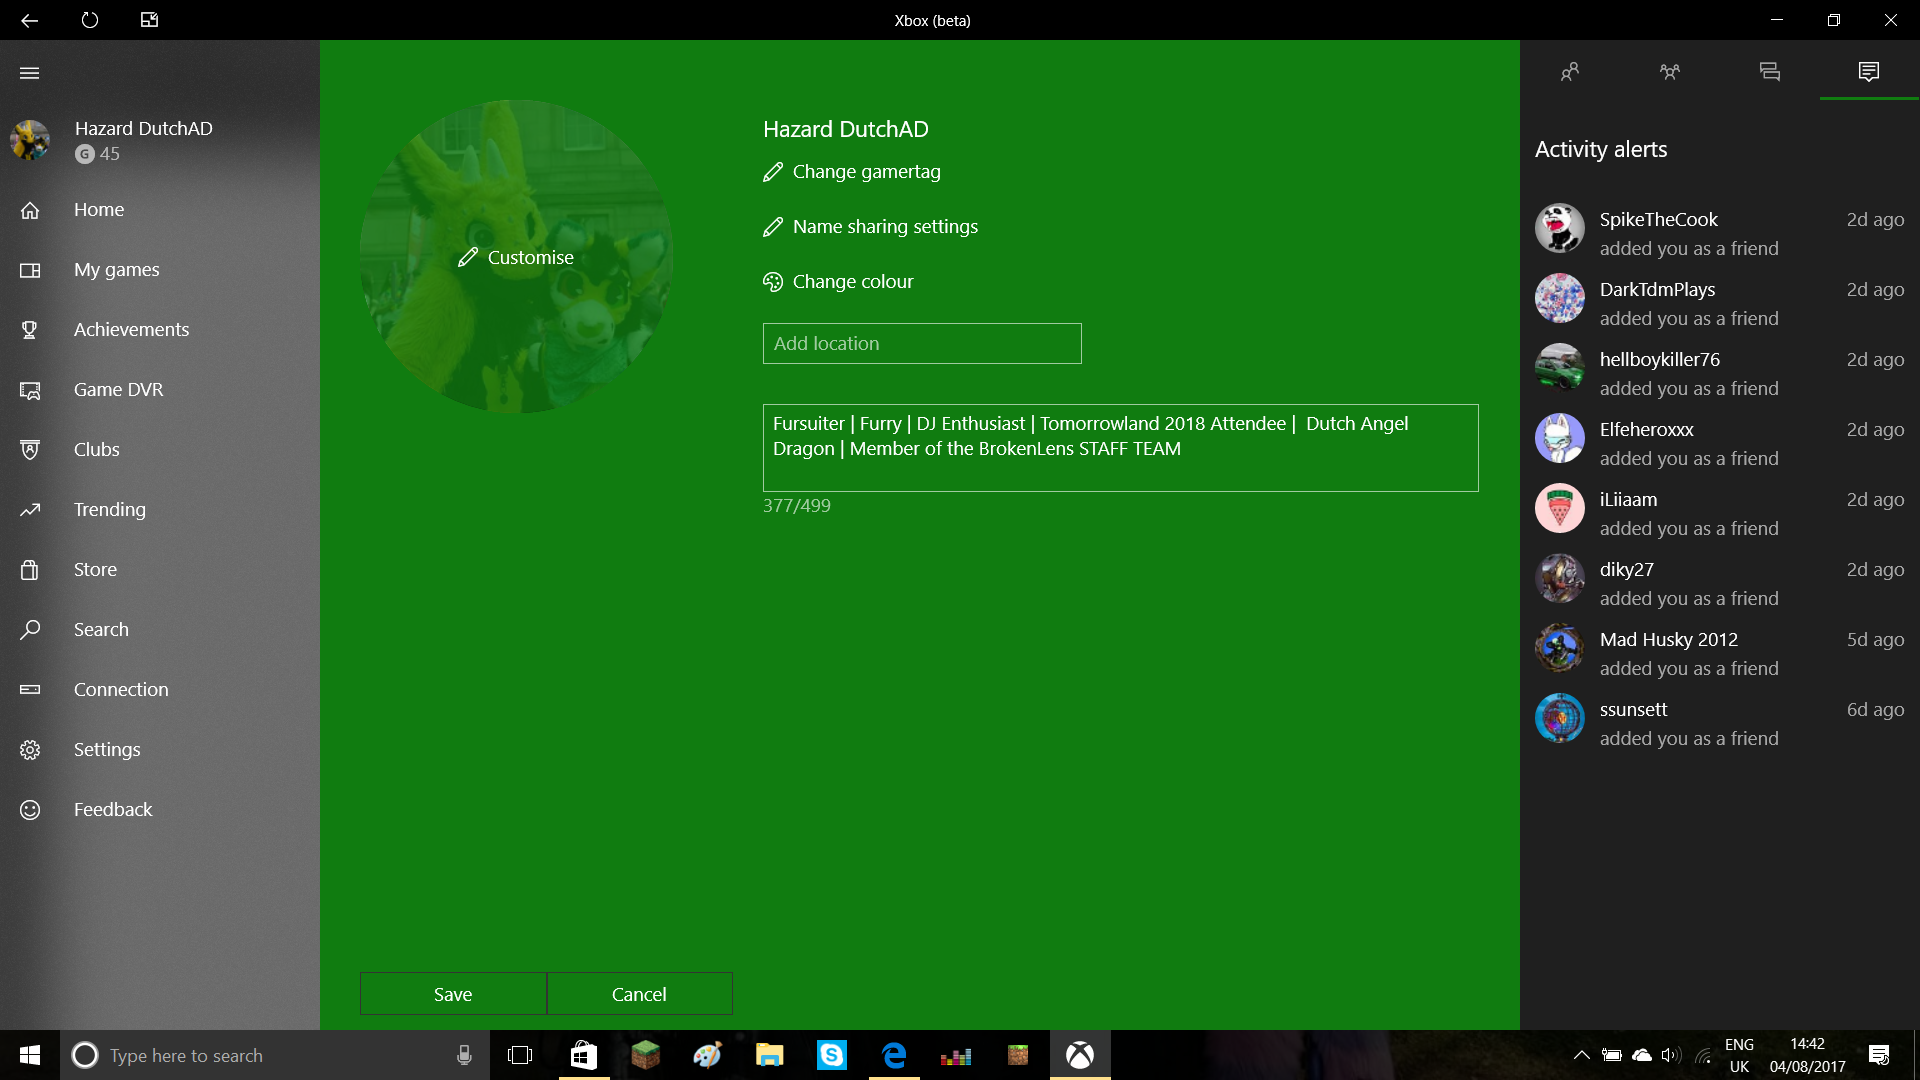This screenshot has height=1080, width=1920.
Task: Open Skype from taskbar
Action: point(832,1055)
